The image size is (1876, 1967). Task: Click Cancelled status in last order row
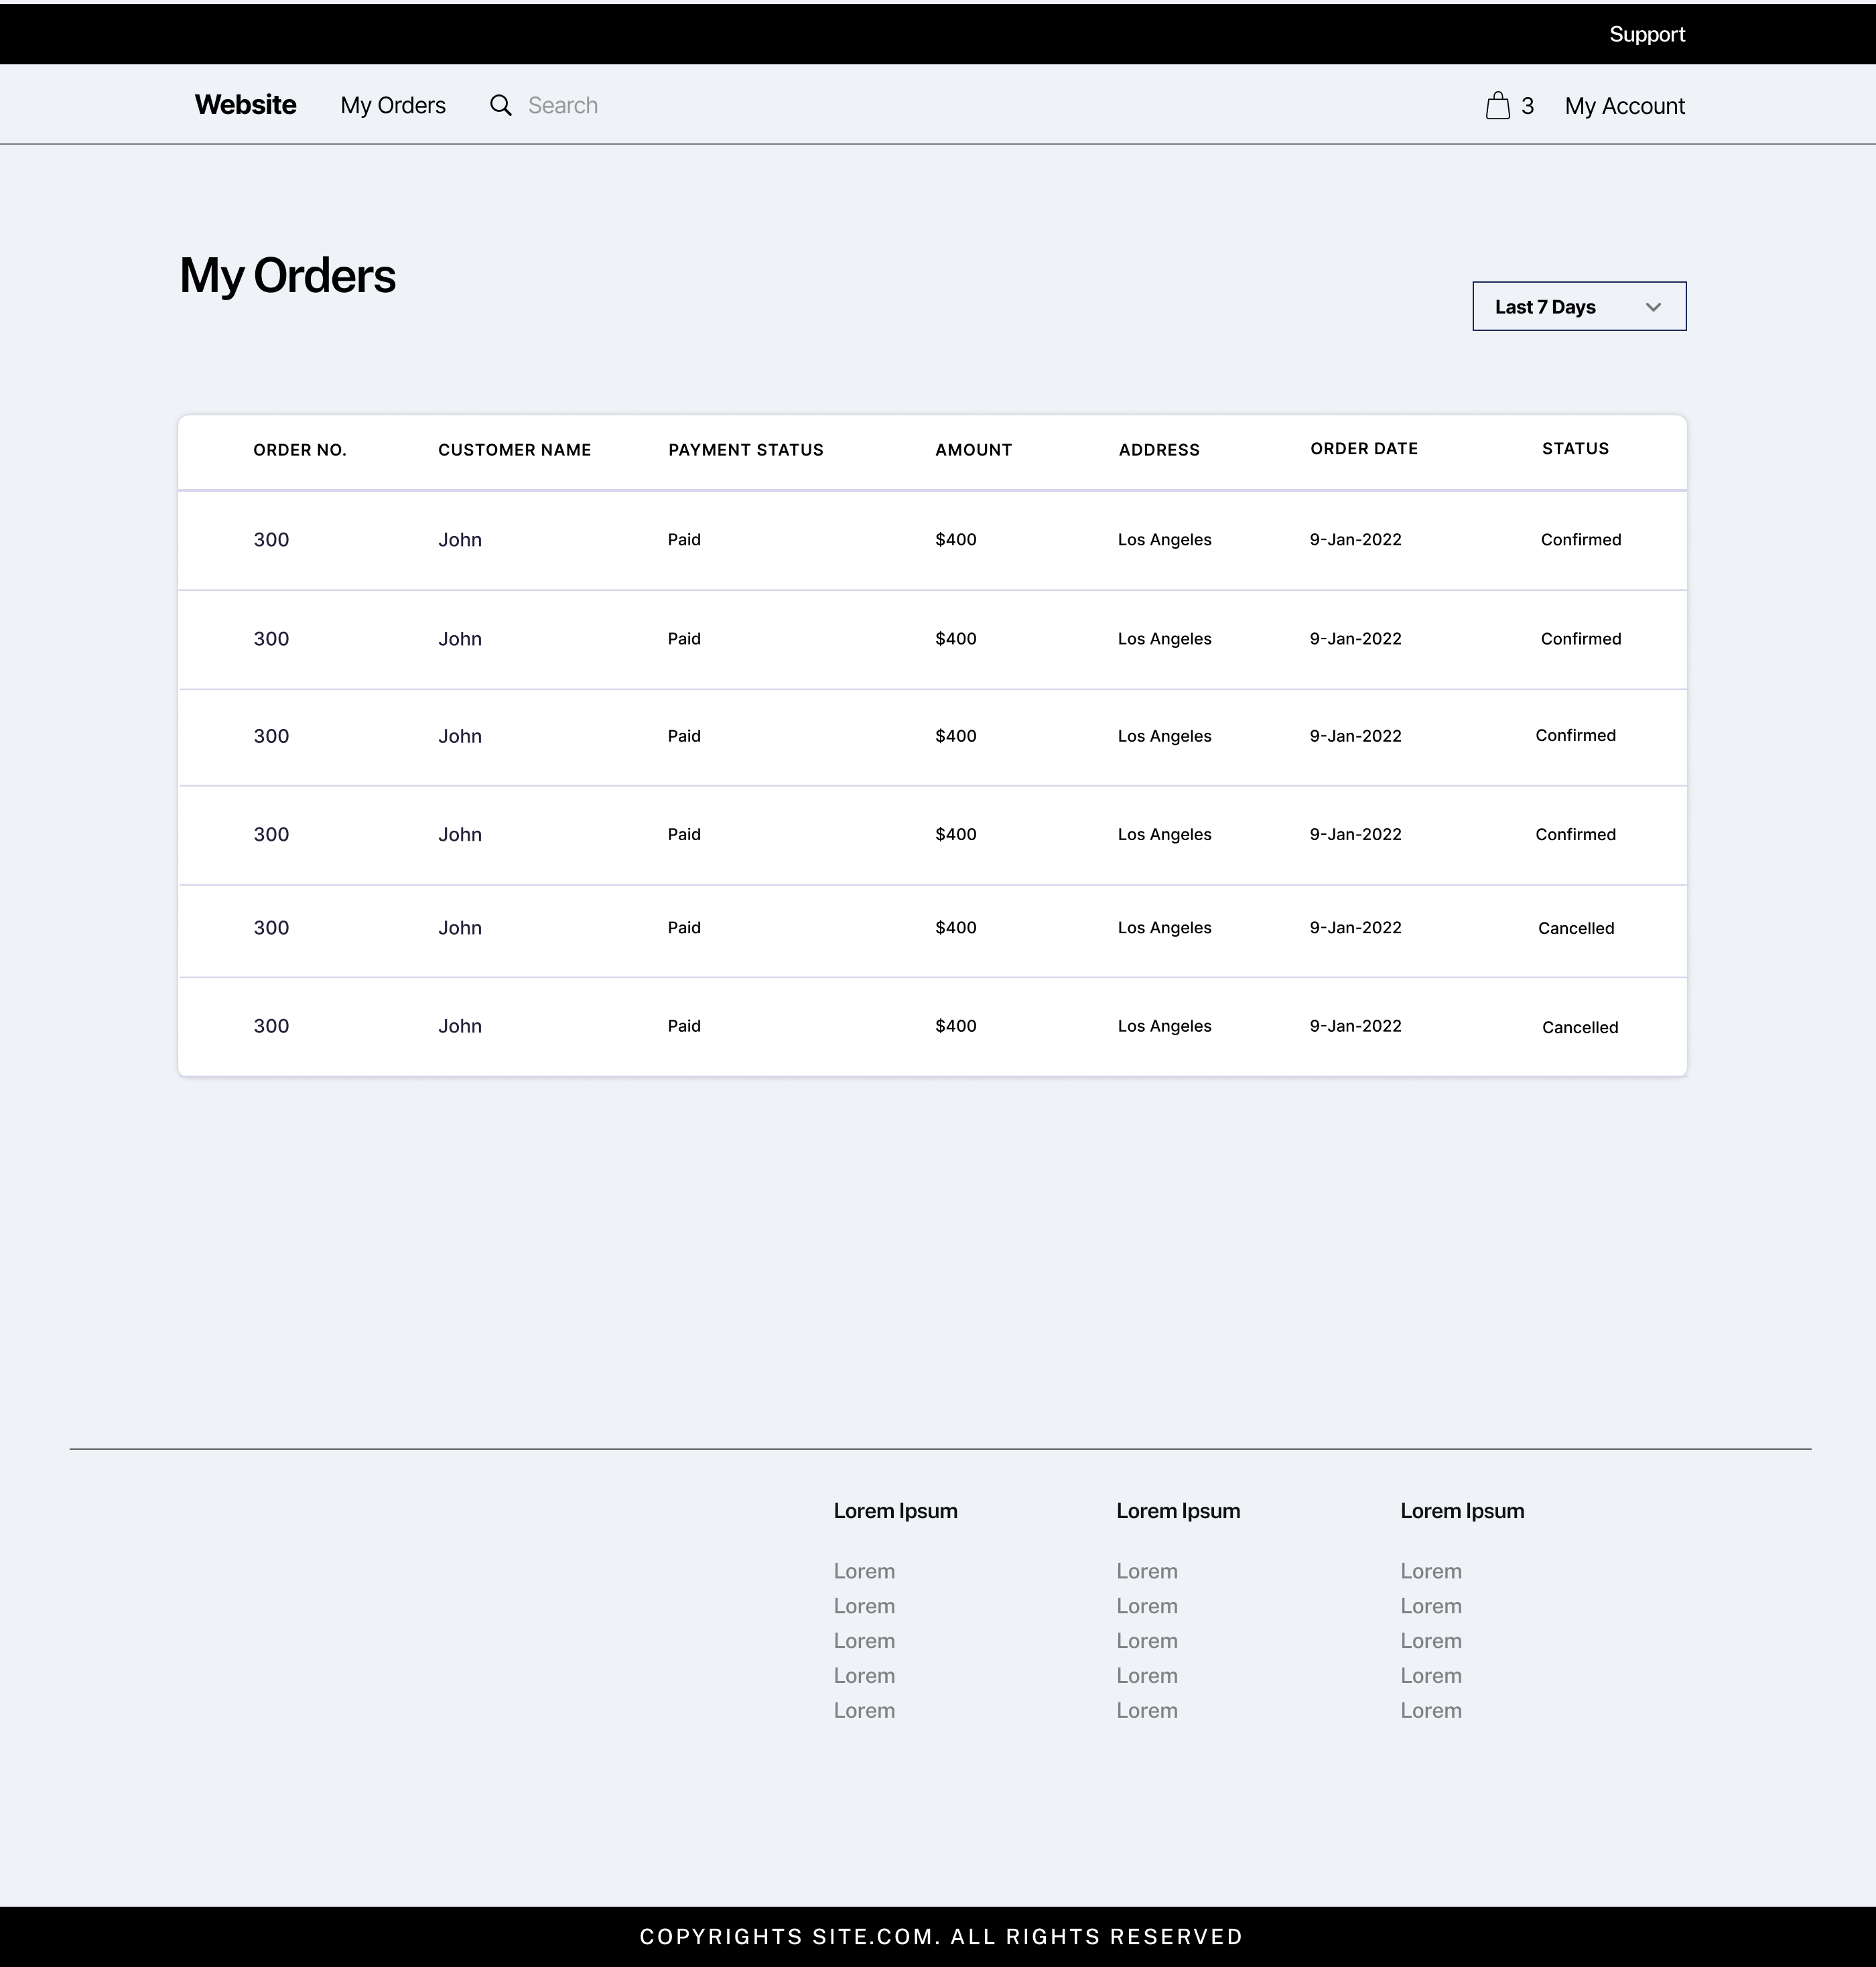click(1580, 1028)
